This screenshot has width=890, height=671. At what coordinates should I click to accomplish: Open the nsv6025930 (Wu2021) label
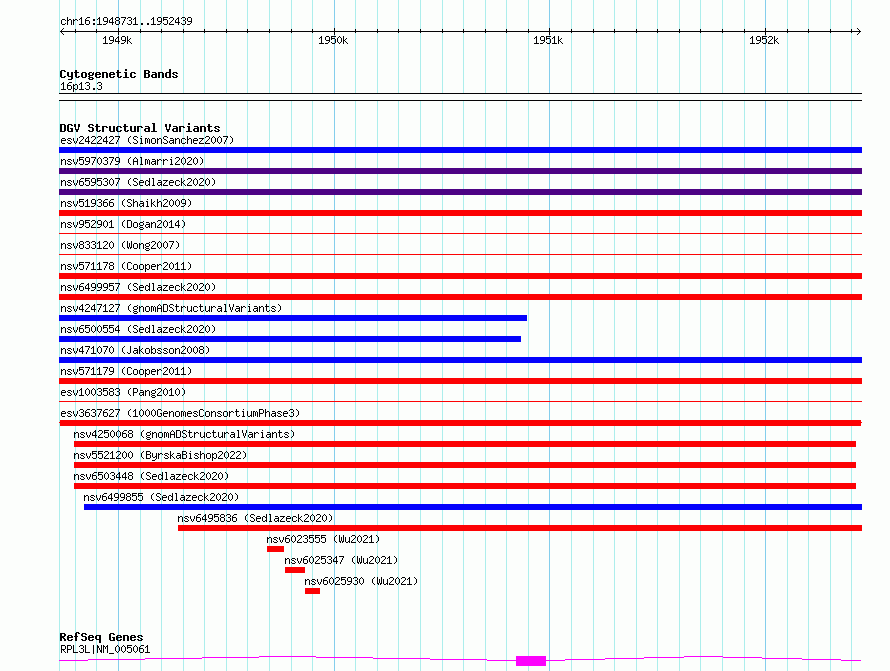tap(361, 581)
